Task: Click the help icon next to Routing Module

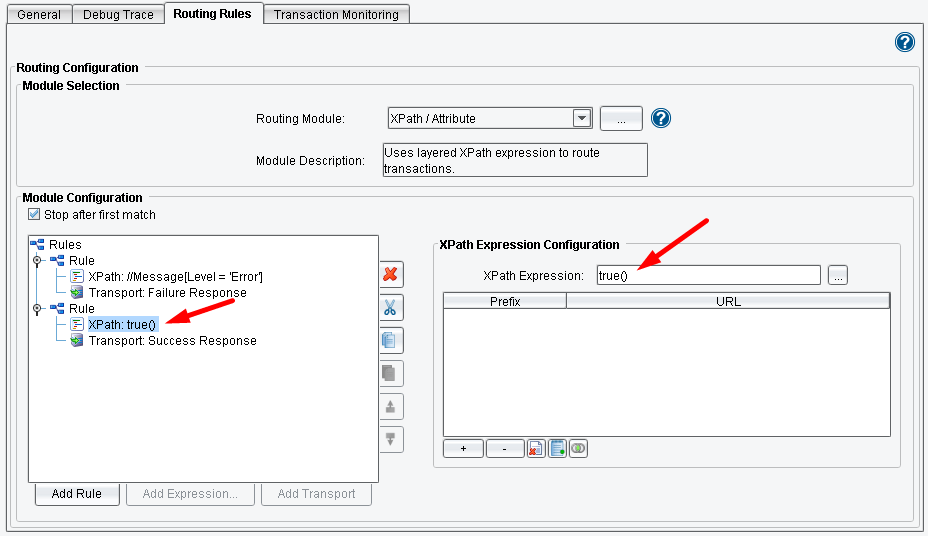Action: tap(660, 118)
